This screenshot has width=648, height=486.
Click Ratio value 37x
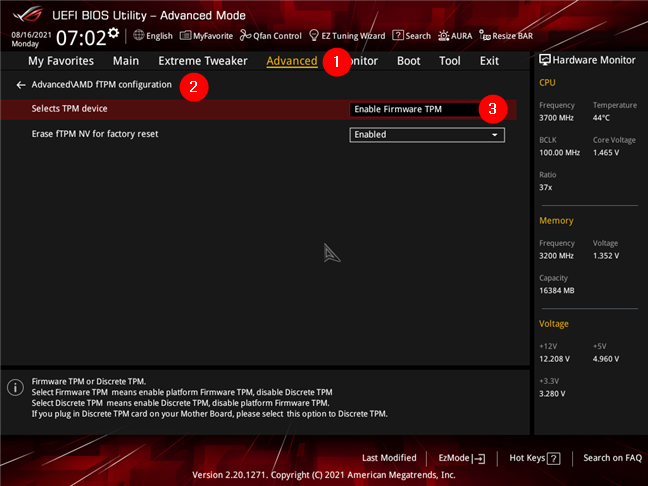[x=546, y=188]
